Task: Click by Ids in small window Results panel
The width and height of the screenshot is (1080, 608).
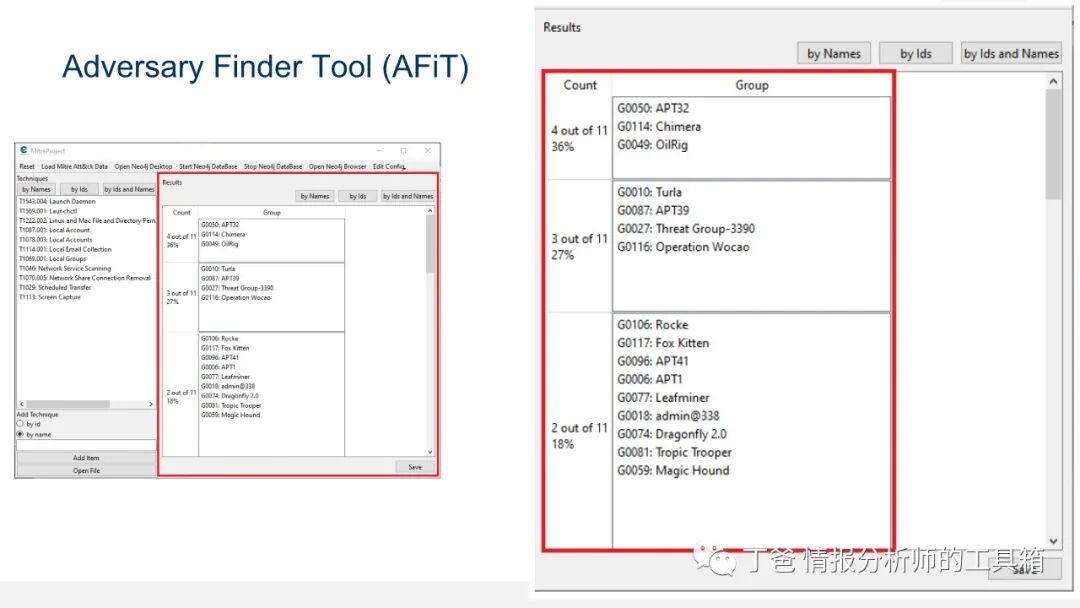Action: pos(357,196)
